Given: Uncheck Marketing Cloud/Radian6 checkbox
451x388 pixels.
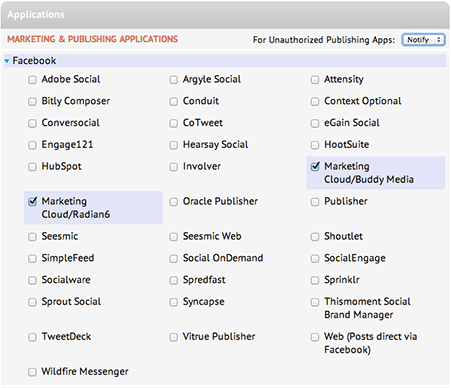Looking at the screenshot, I should tap(32, 201).
